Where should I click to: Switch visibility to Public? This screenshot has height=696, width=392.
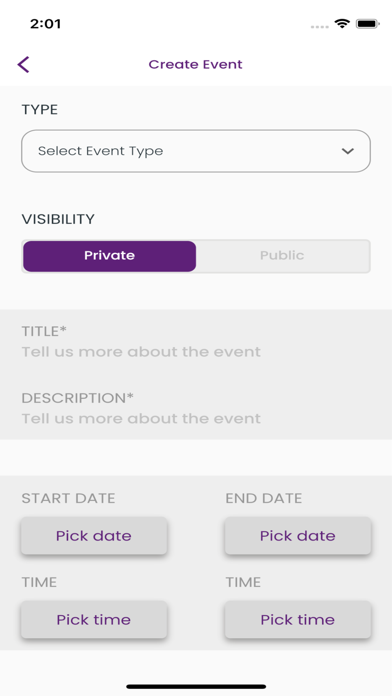[x=282, y=256]
